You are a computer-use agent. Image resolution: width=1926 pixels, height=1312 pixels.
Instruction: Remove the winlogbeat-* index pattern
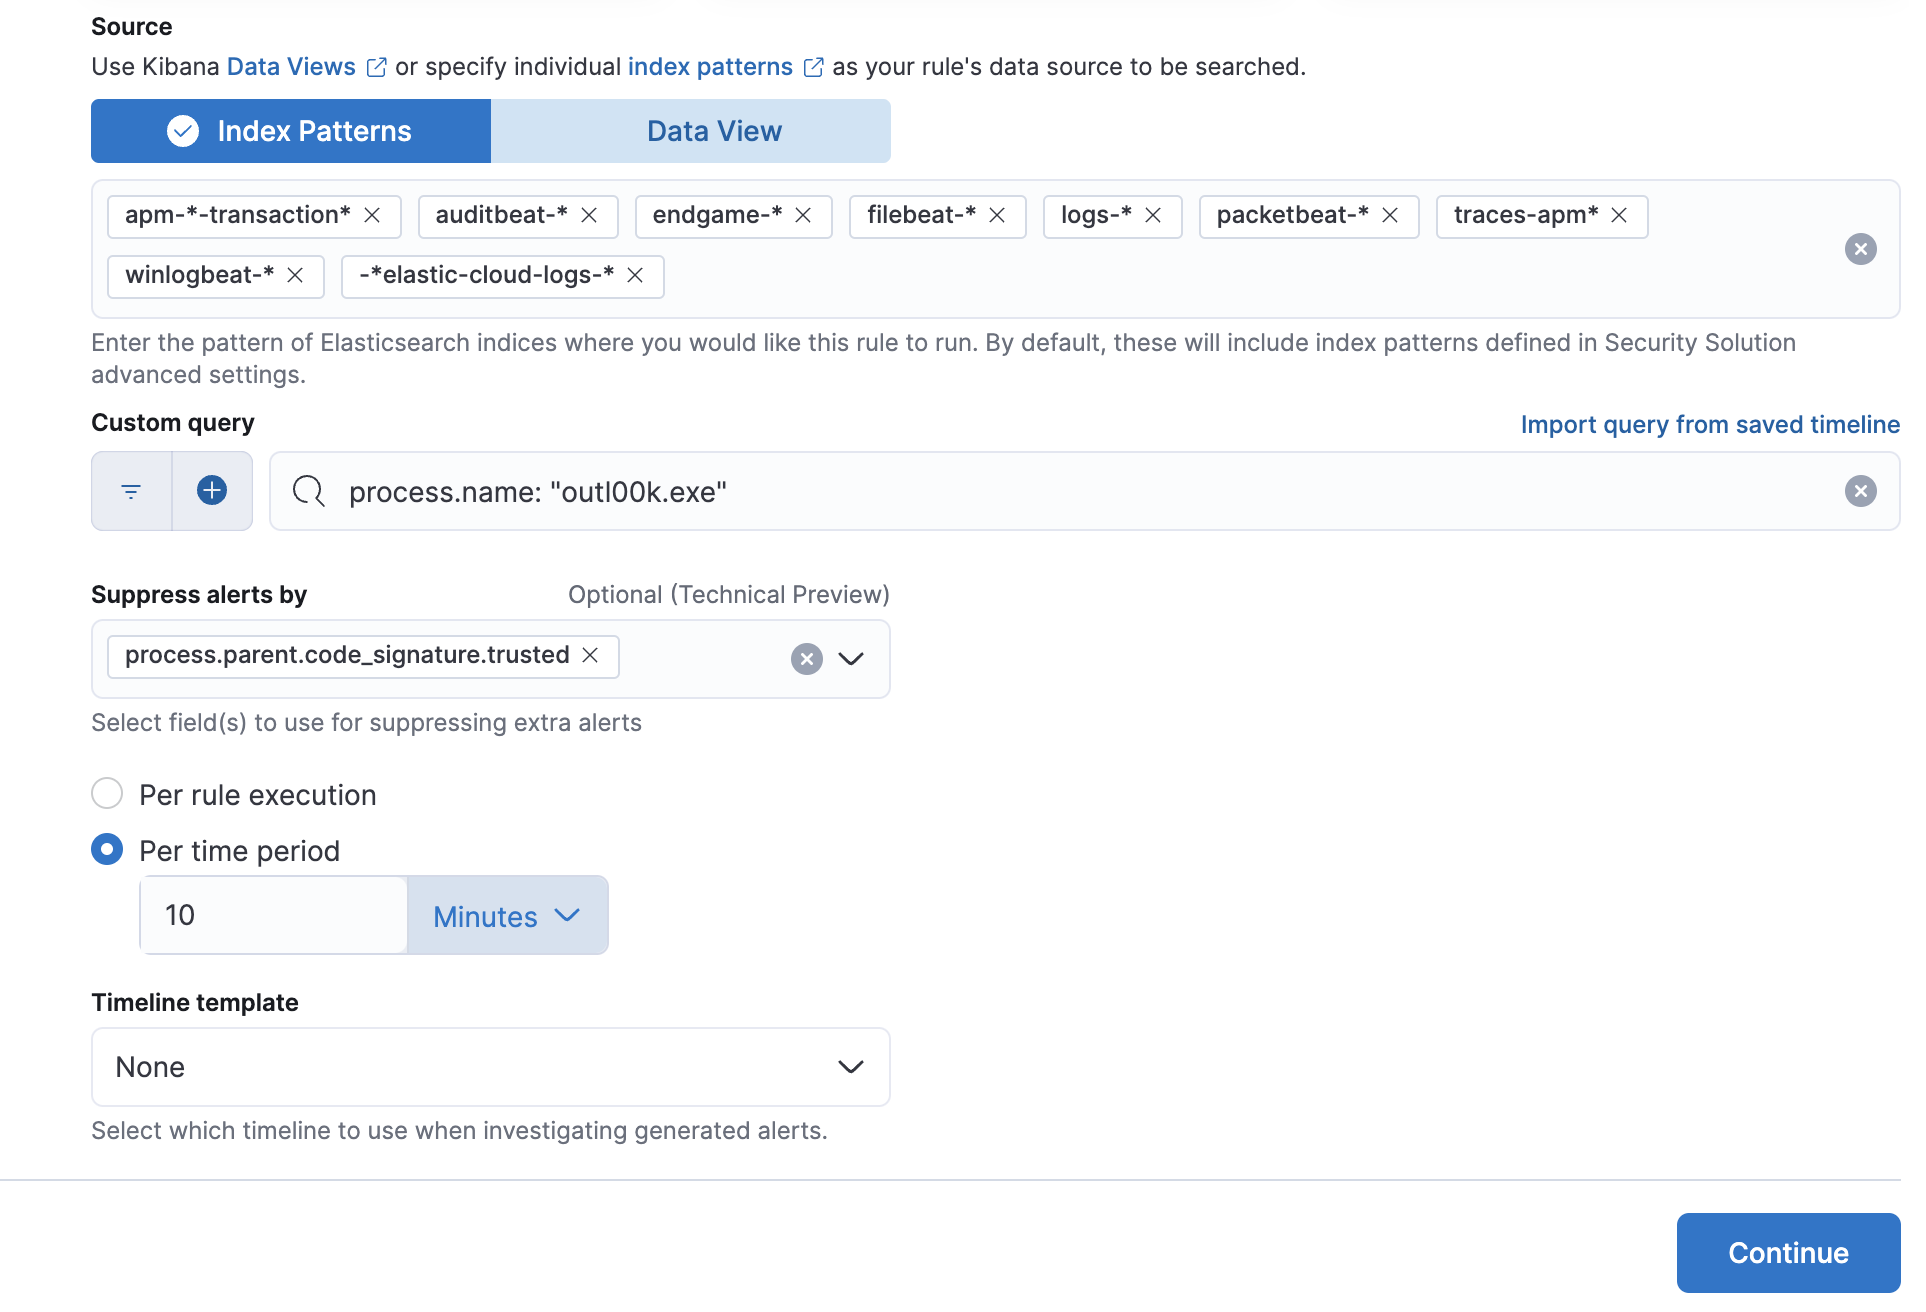click(295, 276)
